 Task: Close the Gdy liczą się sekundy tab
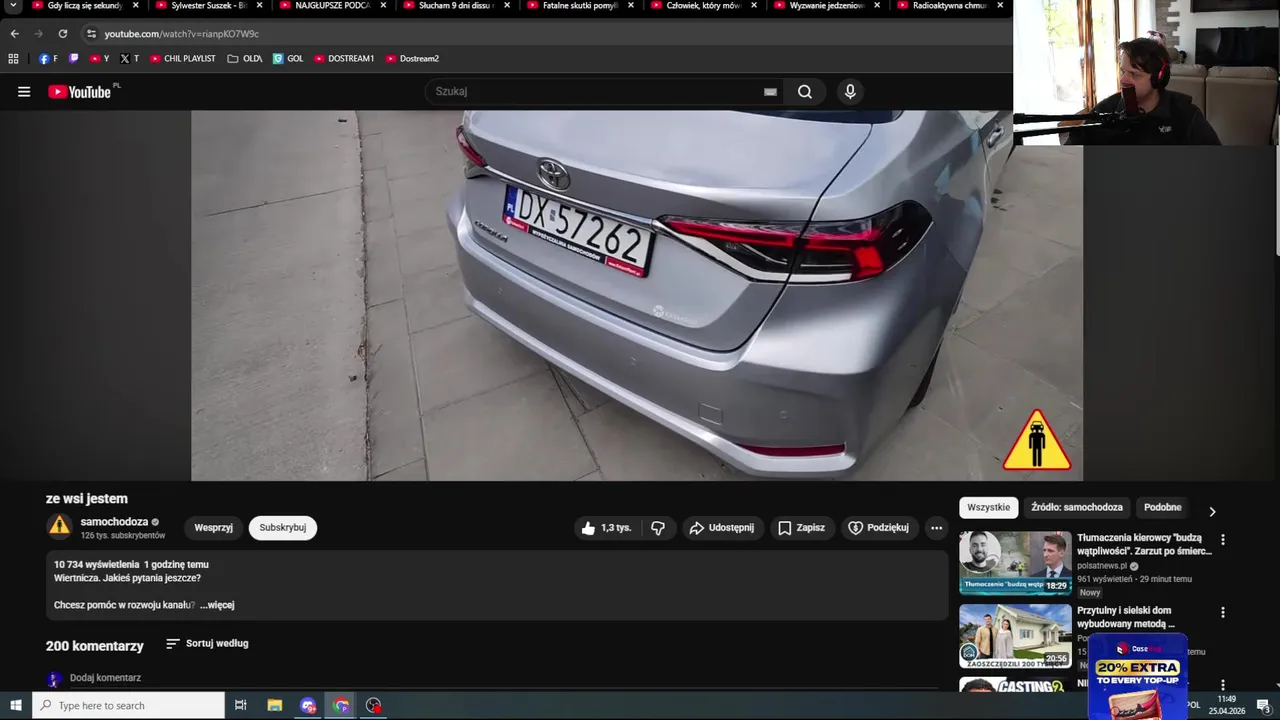point(136,6)
